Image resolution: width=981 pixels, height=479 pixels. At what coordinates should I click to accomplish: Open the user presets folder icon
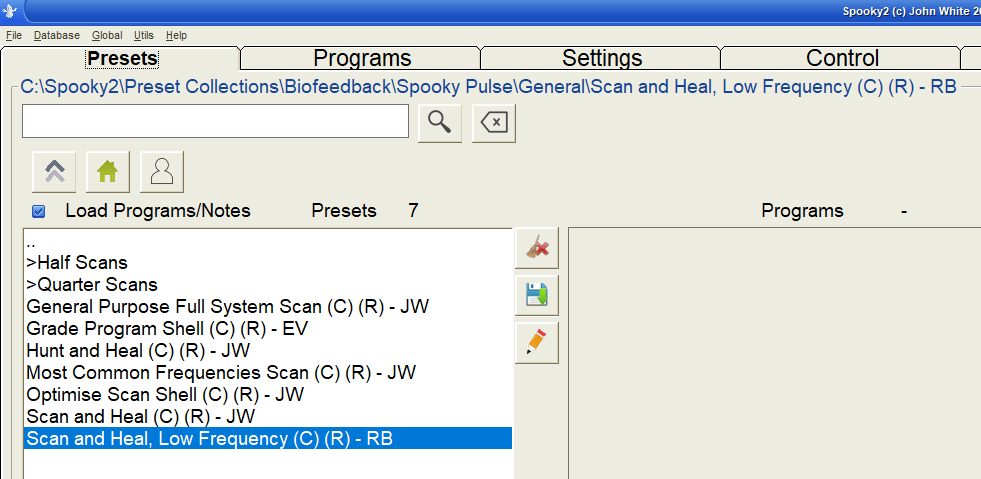point(162,172)
